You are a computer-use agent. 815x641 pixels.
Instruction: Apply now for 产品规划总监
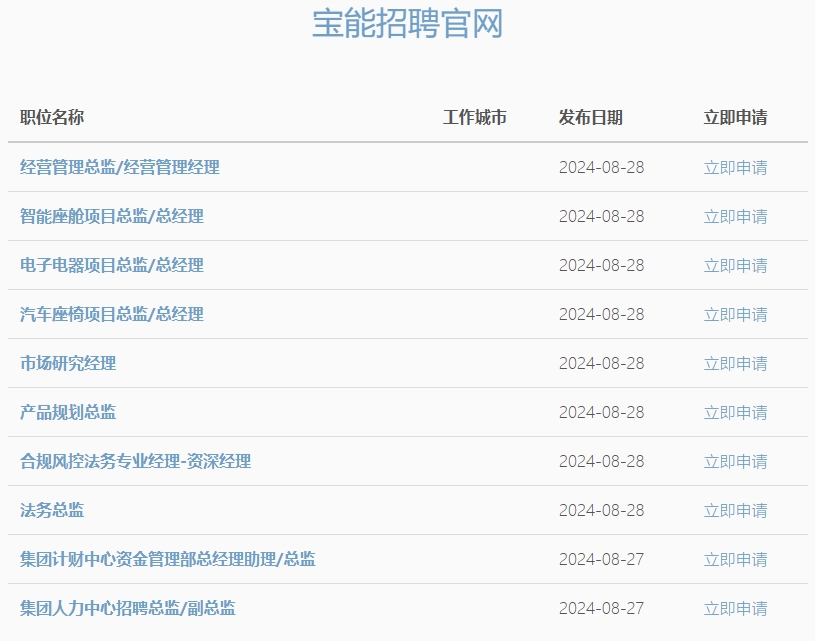pos(735,412)
